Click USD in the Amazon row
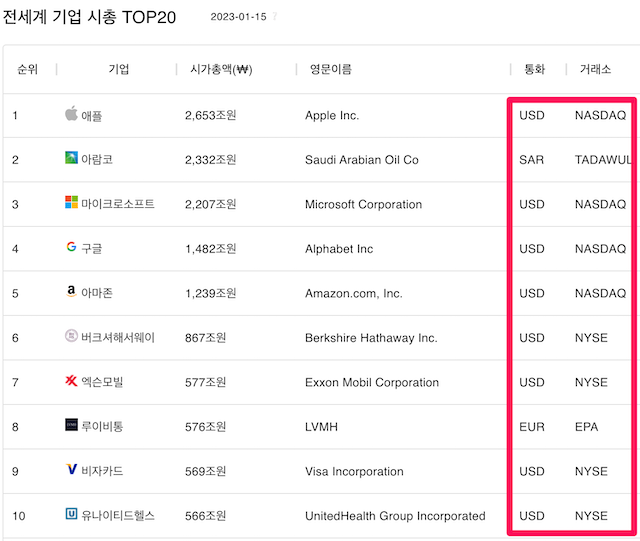 click(x=532, y=293)
